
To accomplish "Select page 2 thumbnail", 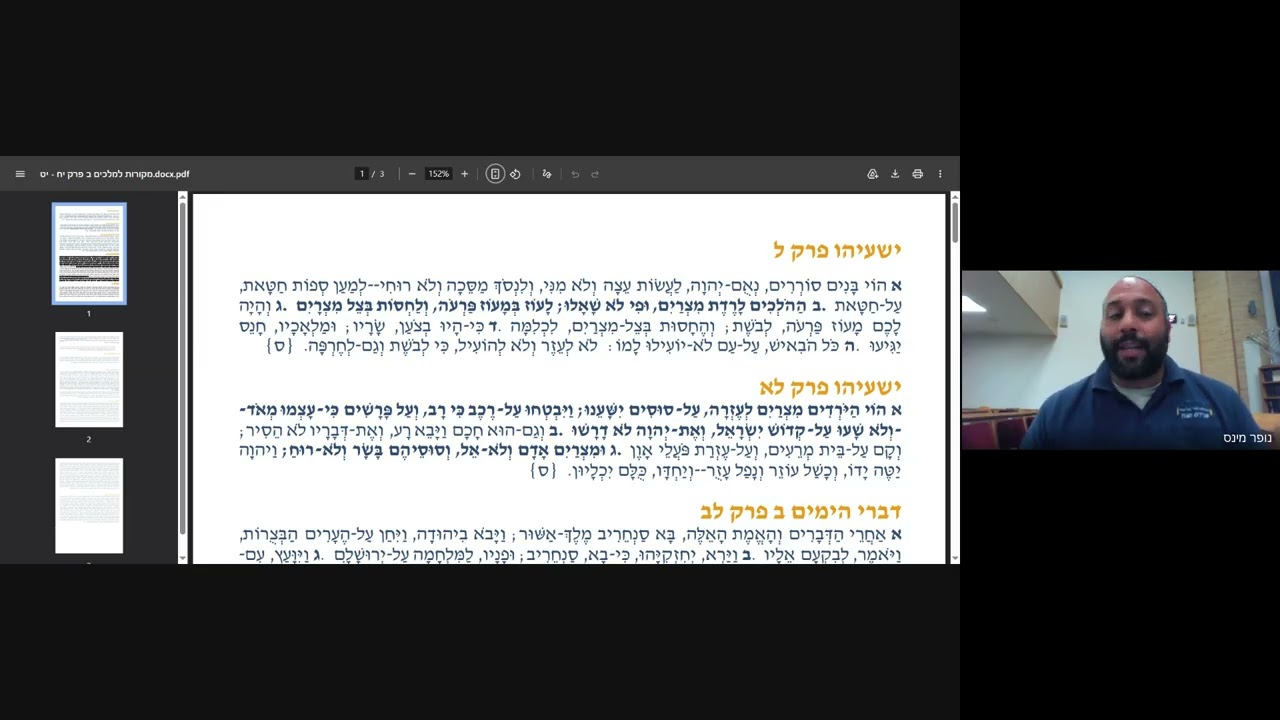I will point(89,380).
